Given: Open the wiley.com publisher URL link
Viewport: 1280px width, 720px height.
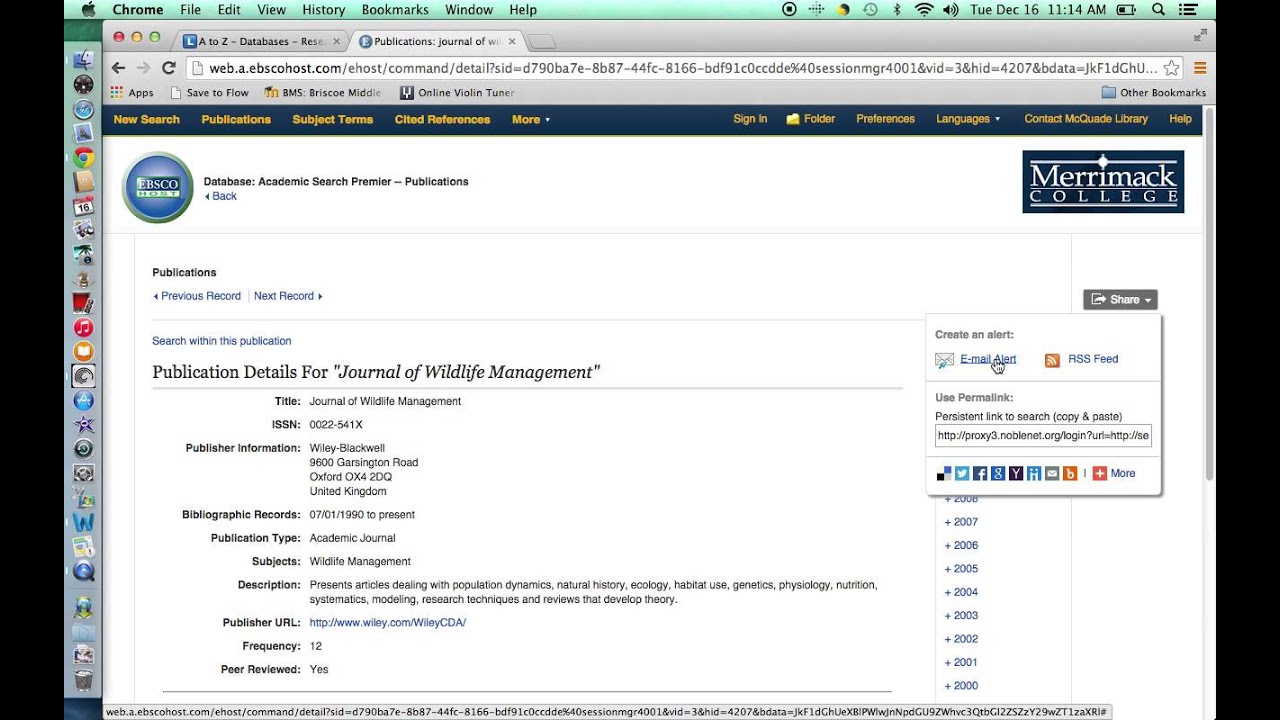Looking at the screenshot, I should tap(388, 623).
